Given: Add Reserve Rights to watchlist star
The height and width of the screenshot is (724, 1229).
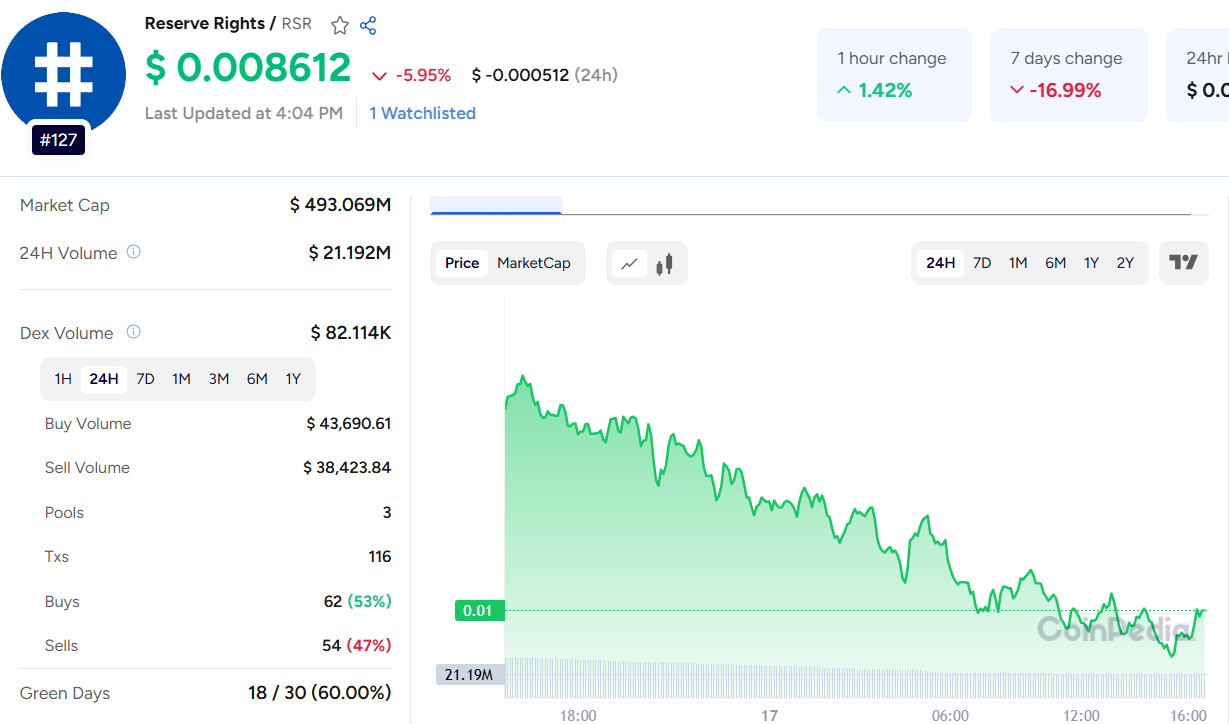Looking at the screenshot, I should click(340, 25).
